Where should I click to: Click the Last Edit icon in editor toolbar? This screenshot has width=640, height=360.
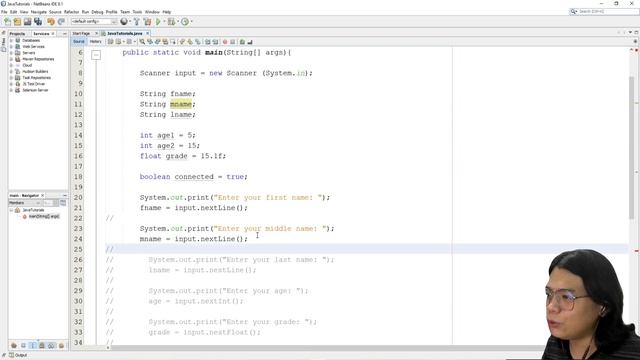pos(110,42)
